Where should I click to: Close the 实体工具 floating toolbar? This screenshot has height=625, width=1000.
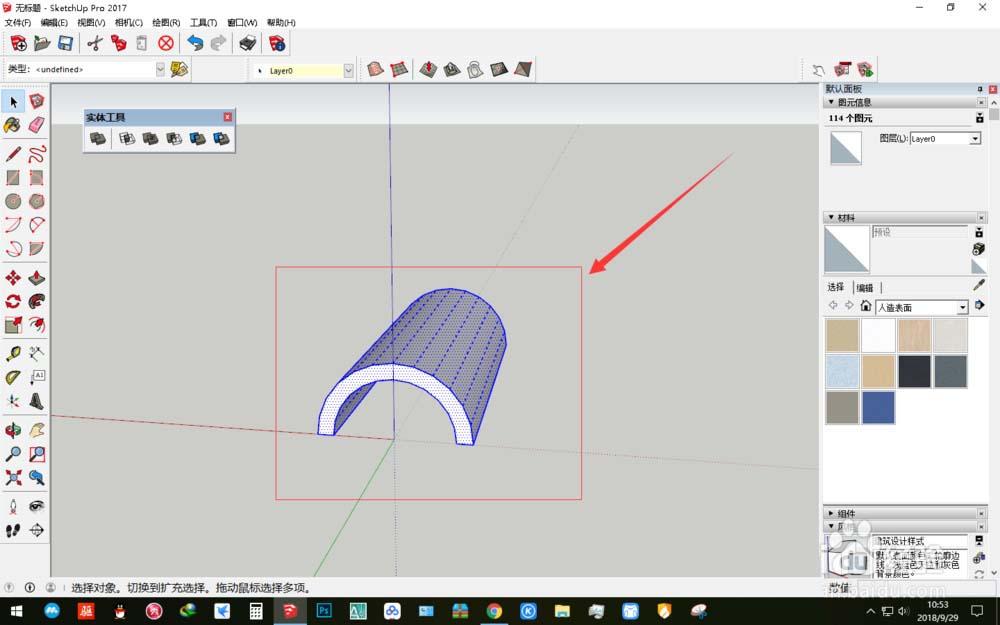coord(227,117)
